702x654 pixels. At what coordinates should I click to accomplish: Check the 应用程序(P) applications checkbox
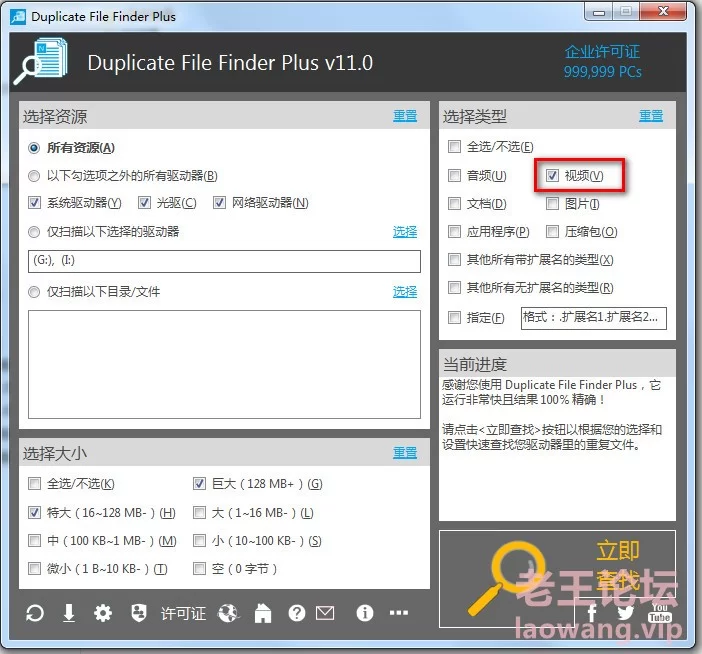click(x=454, y=231)
